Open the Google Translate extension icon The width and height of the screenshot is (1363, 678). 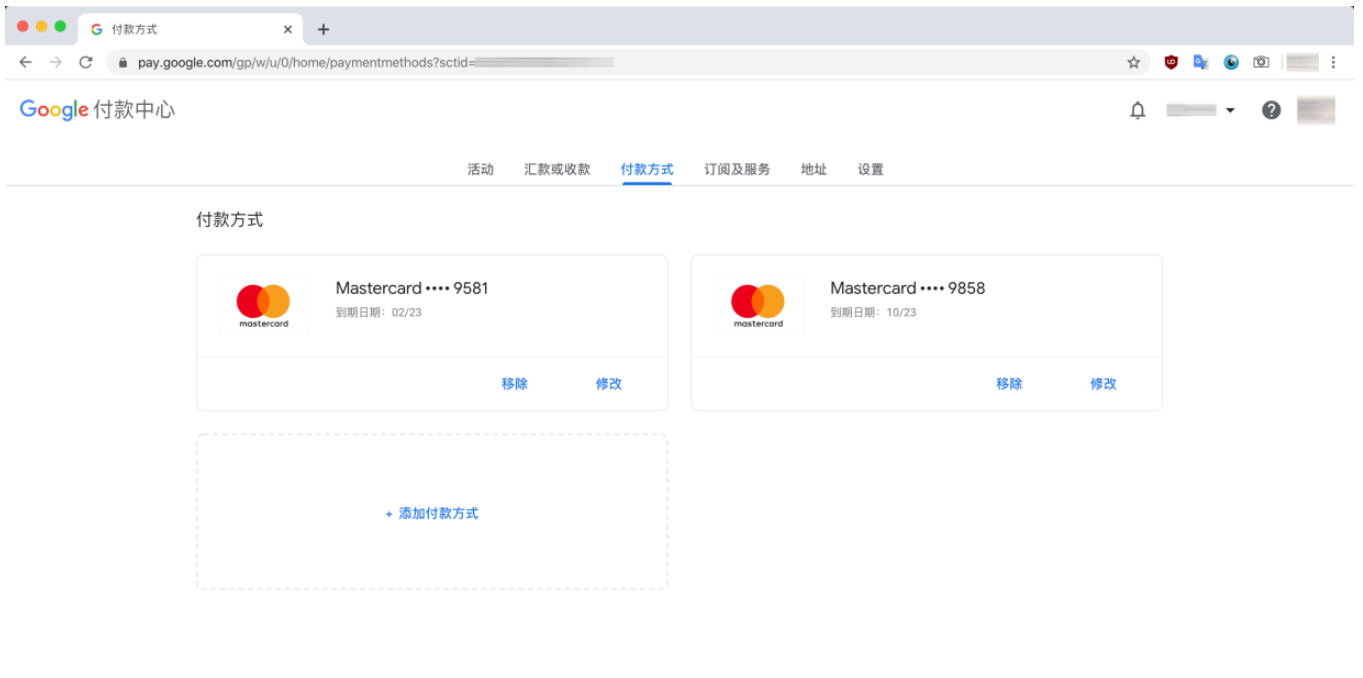pyautogui.click(x=1201, y=62)
